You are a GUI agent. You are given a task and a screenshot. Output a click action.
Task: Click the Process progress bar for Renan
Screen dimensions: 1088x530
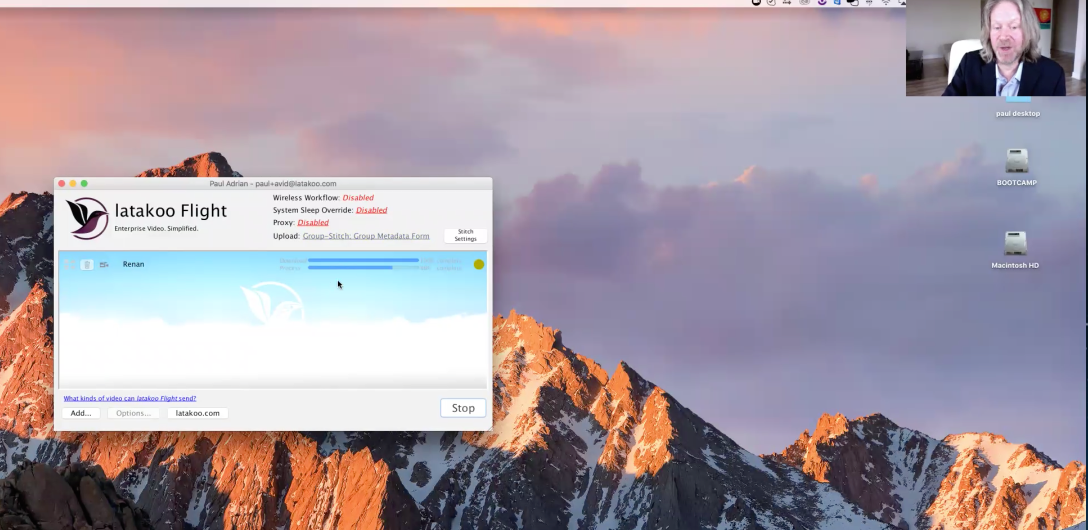(x=363, y=268)
